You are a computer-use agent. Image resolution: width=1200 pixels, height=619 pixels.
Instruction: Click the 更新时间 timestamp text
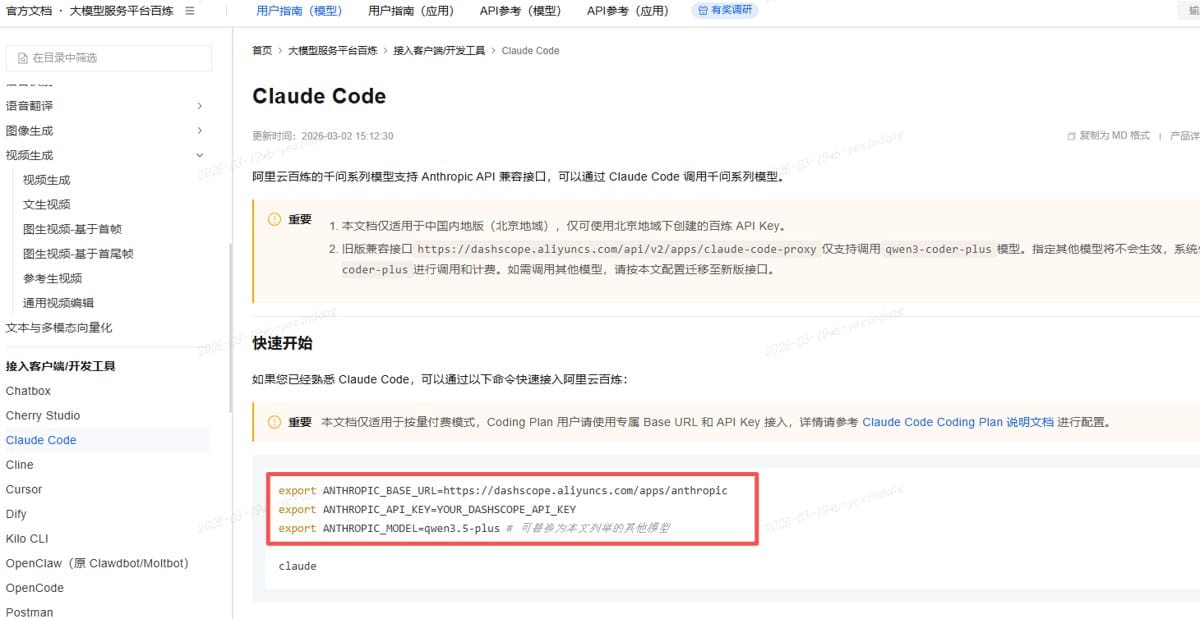tap(323, 136)
